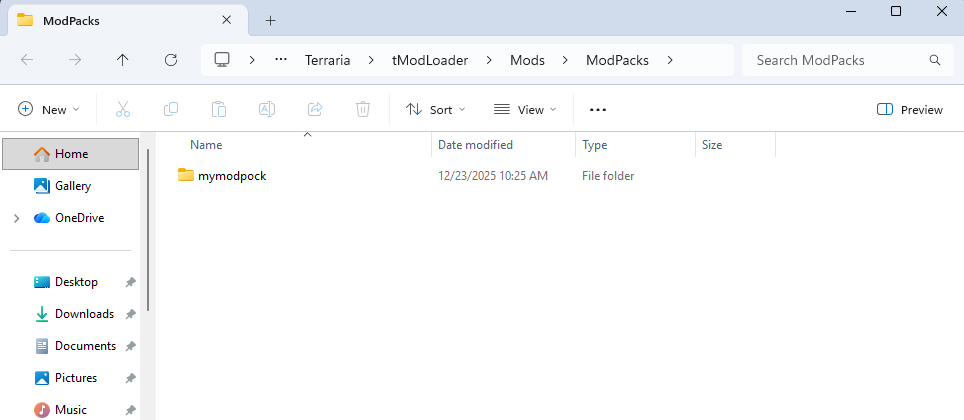Open OneDrive in the navigation pane

pos(71,218)
